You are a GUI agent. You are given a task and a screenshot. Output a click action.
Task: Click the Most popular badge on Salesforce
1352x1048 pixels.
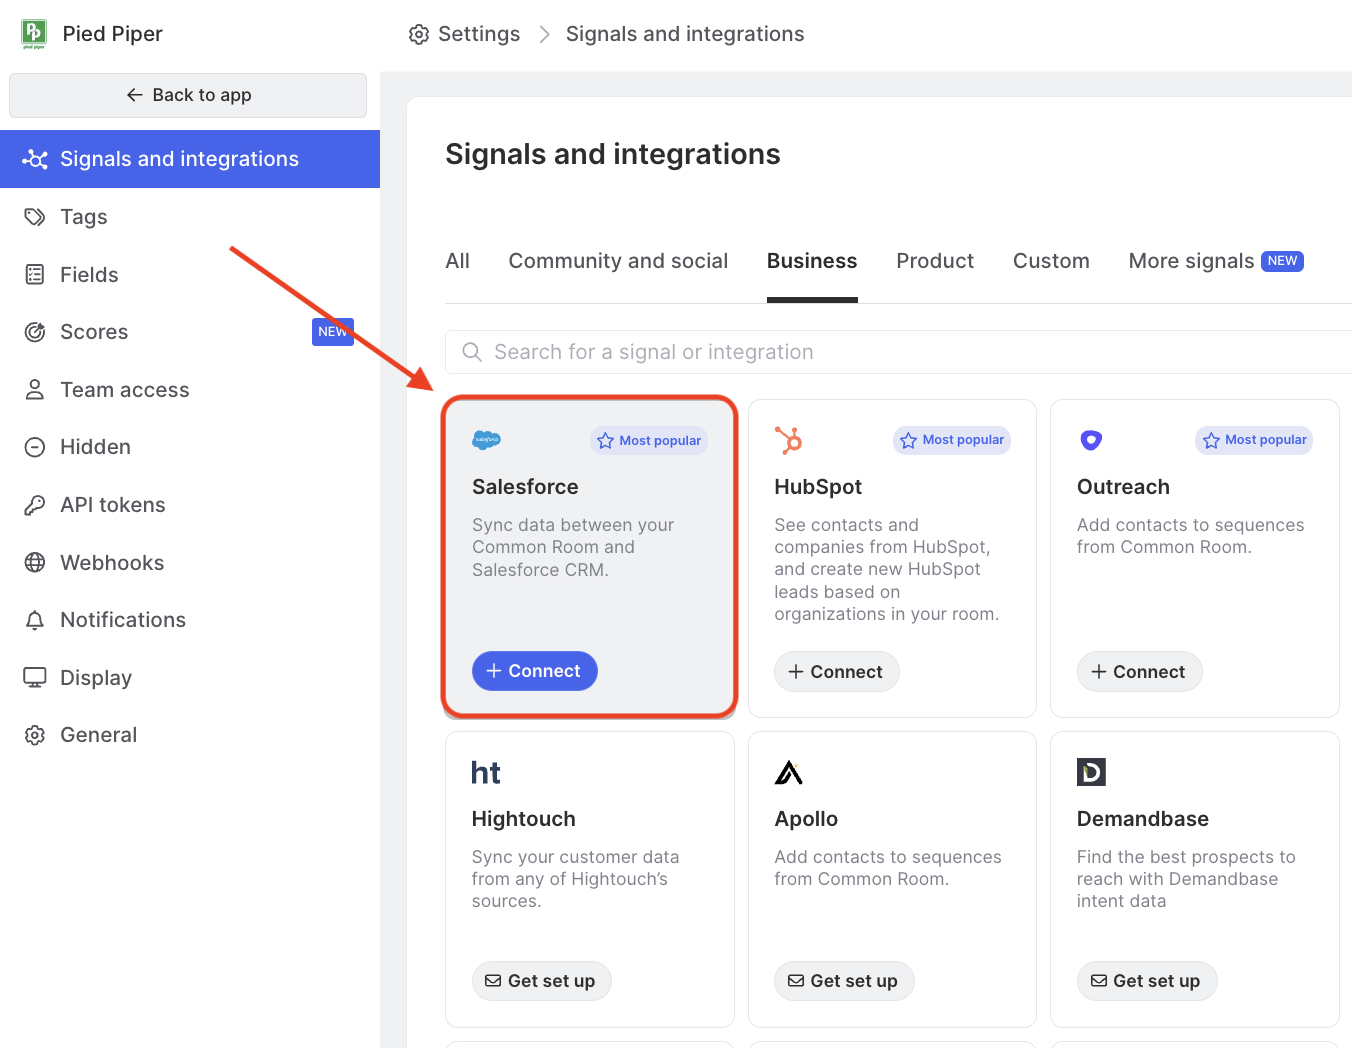click(x=649, y=441)
